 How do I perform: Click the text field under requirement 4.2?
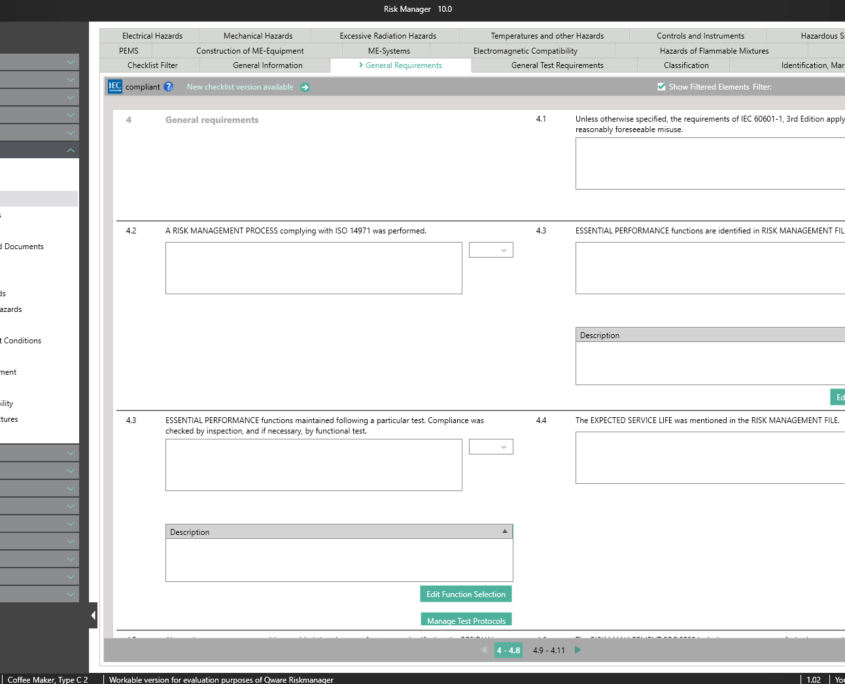tap(313, 267)
